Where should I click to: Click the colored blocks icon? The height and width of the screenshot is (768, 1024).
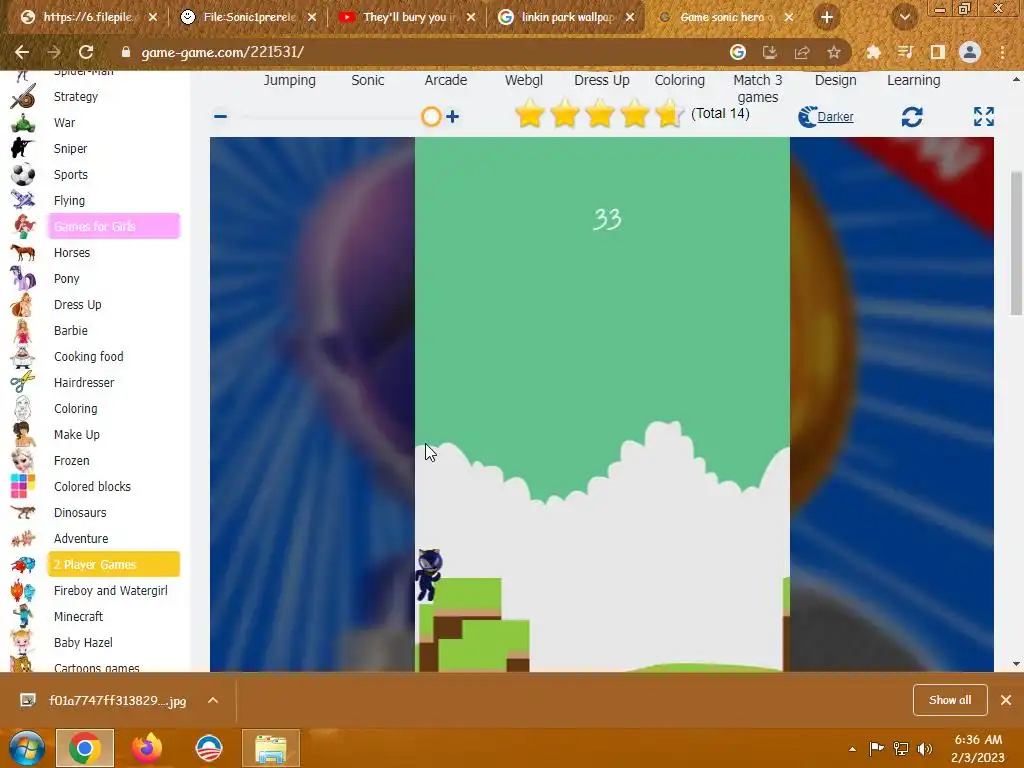23,487
